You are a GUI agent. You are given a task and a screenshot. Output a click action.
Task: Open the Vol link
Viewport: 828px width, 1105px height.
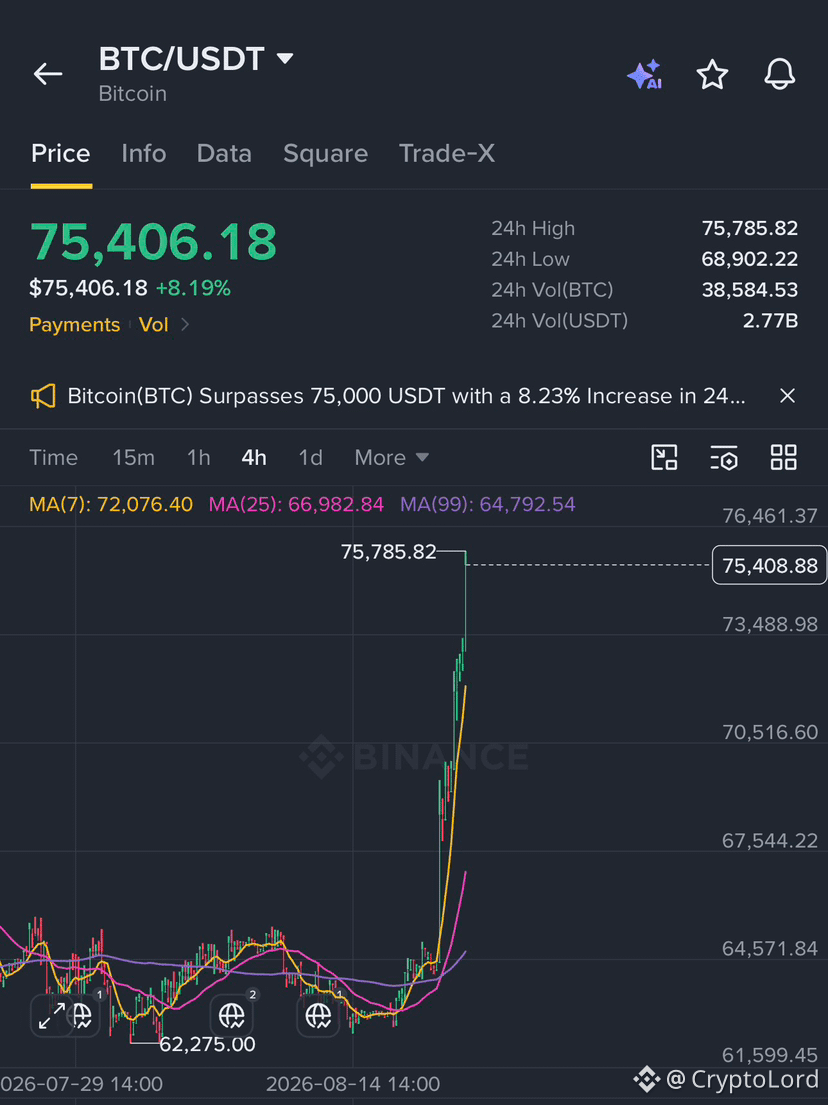pyautogui.click(x=154, y=325)
